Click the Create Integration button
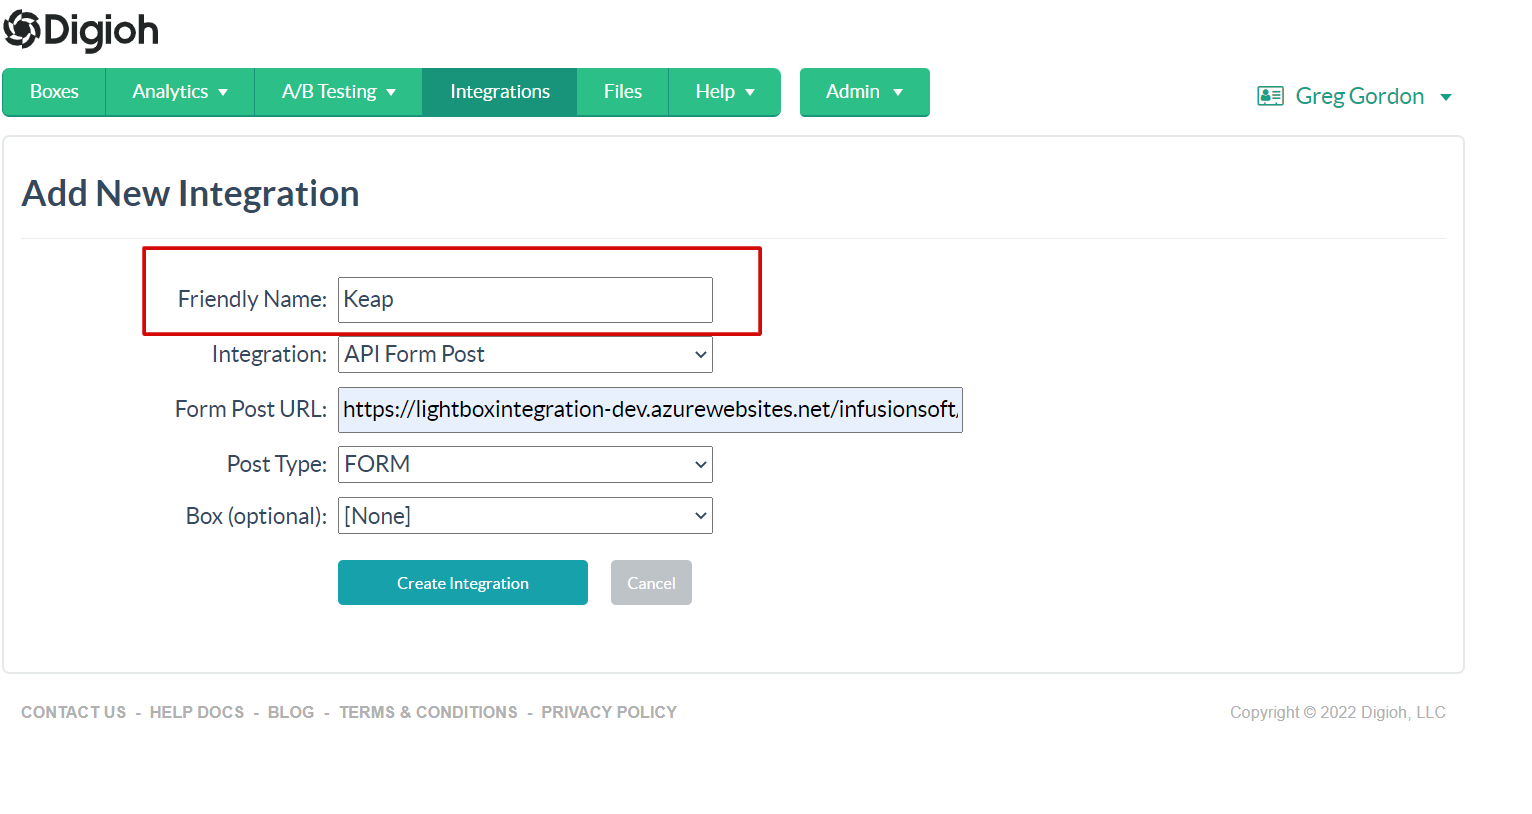Viewport: 1532px width, 814px height. pos(463,583)
